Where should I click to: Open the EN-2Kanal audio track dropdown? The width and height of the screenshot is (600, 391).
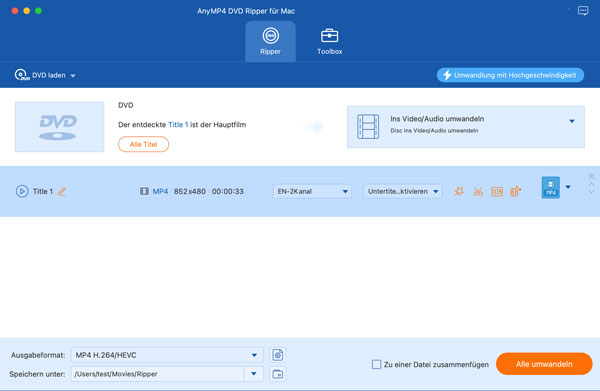coord(312,191)
